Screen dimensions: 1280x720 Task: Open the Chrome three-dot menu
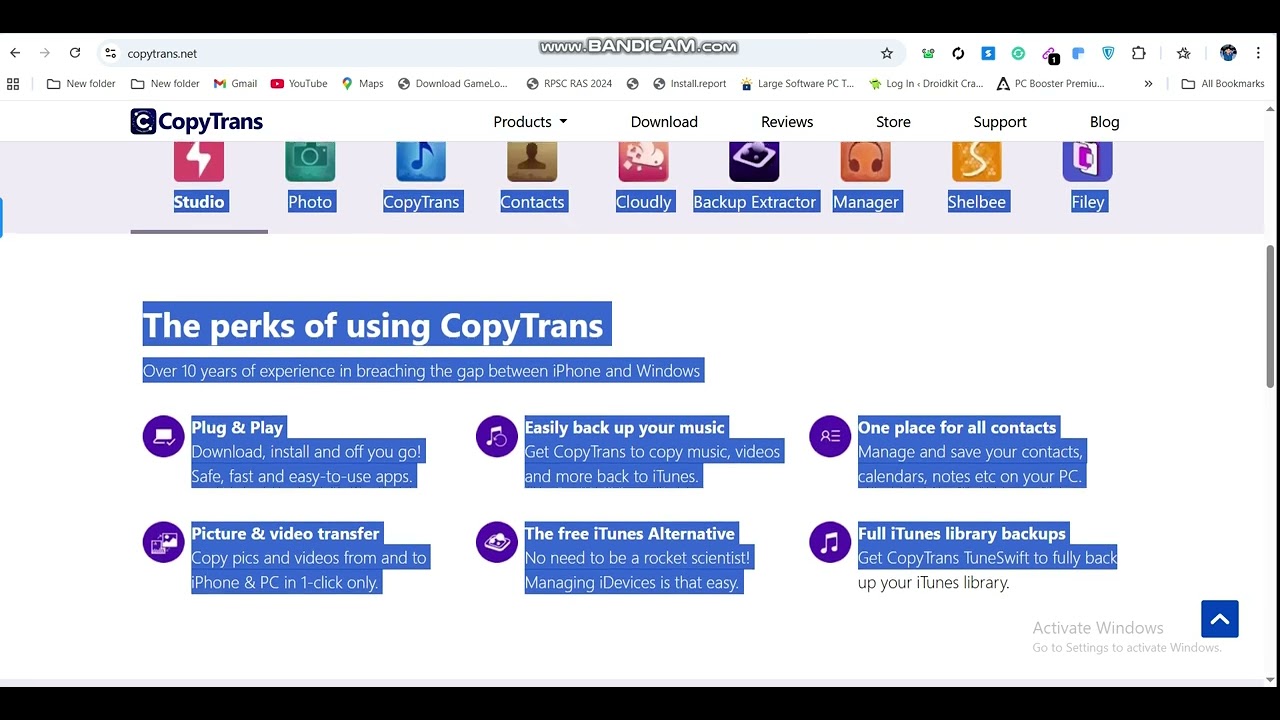[1258, 53]
